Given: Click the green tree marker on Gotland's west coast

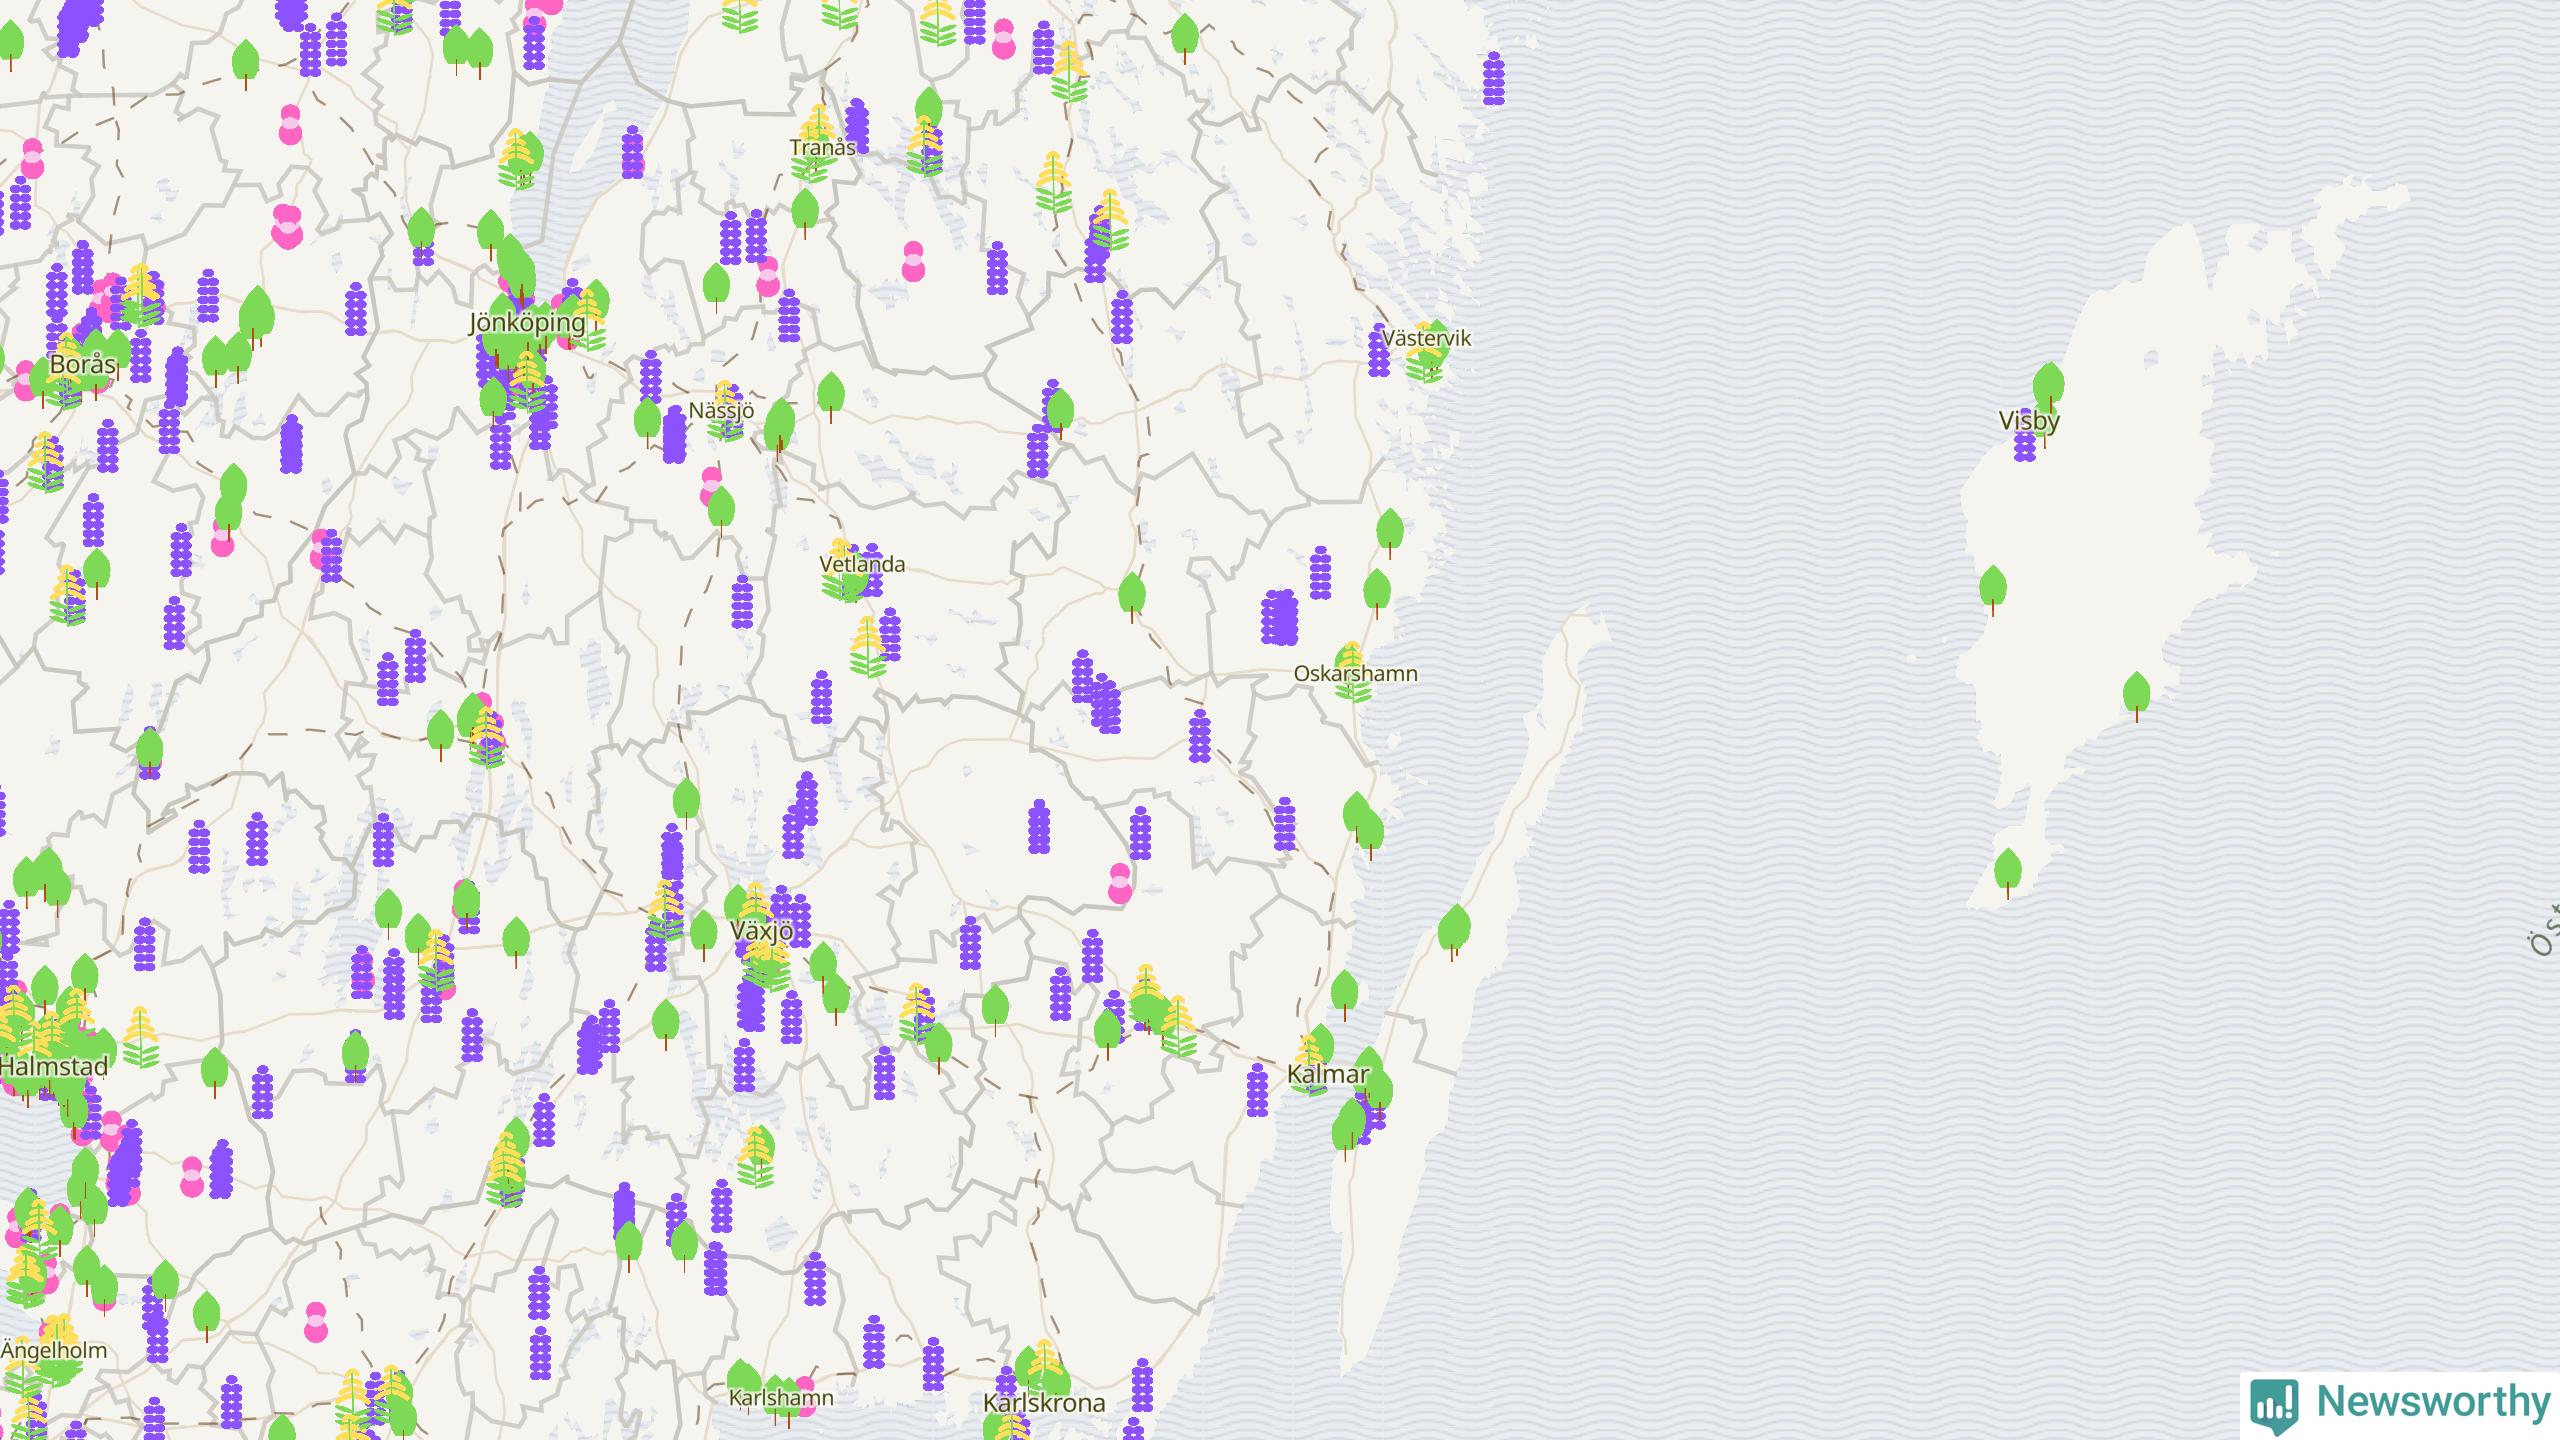Looking at the screenshot, I should pyautogui.click(x=1992, y=590).
